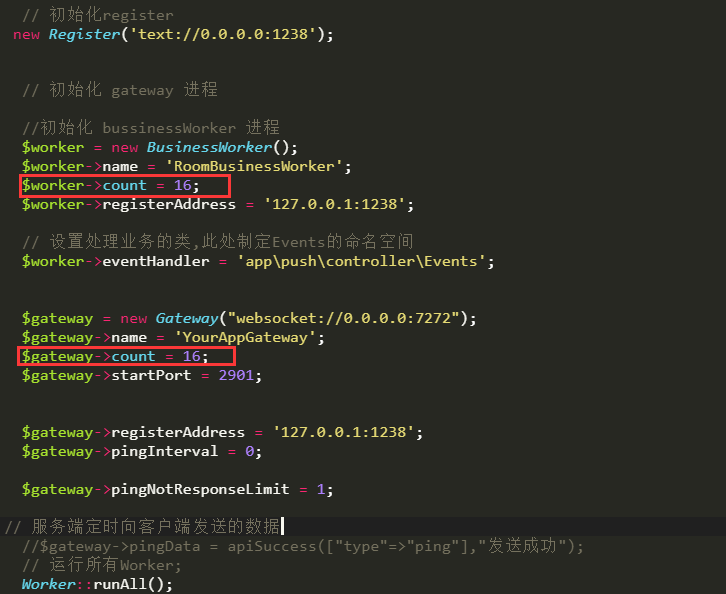The image size is (726, 594).
Task: Click the name property on $worker line
Action: pos(120,166)
